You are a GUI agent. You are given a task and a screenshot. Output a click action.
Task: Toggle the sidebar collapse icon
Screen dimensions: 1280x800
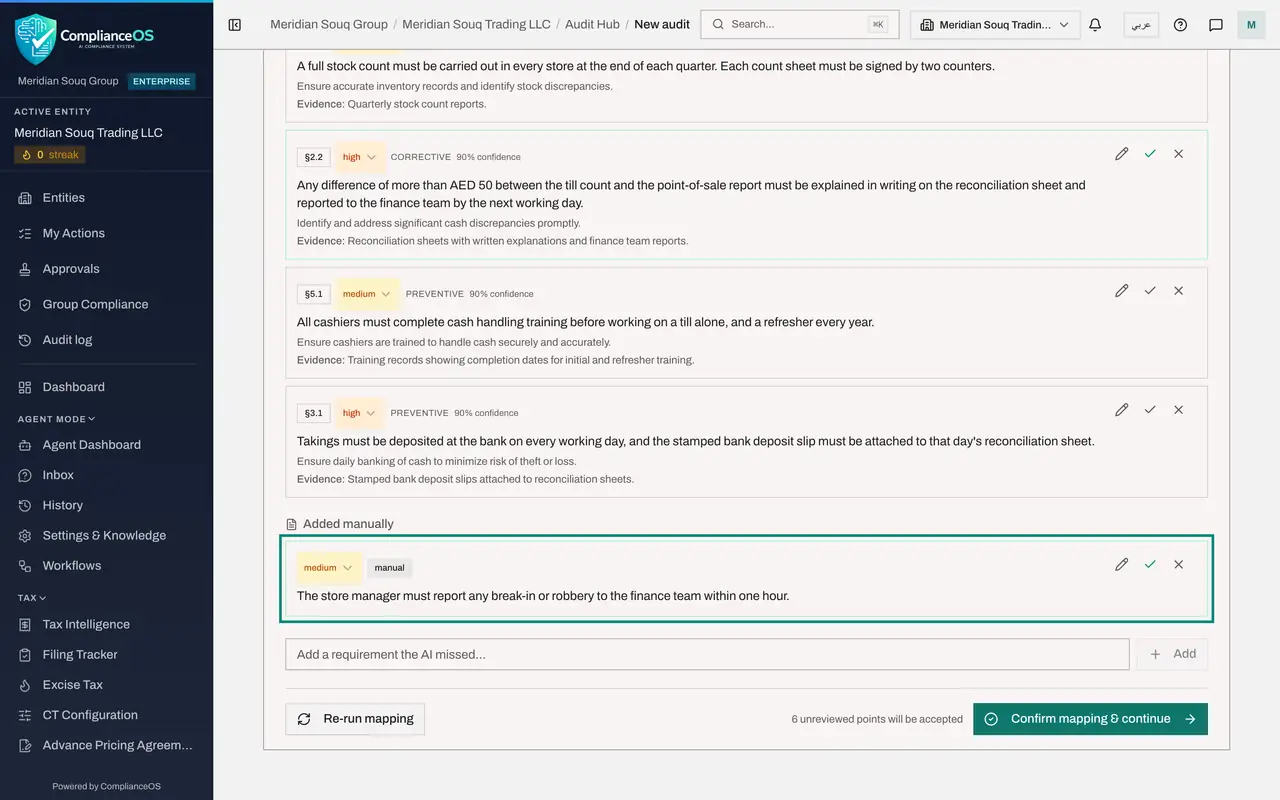click(235, 25)
